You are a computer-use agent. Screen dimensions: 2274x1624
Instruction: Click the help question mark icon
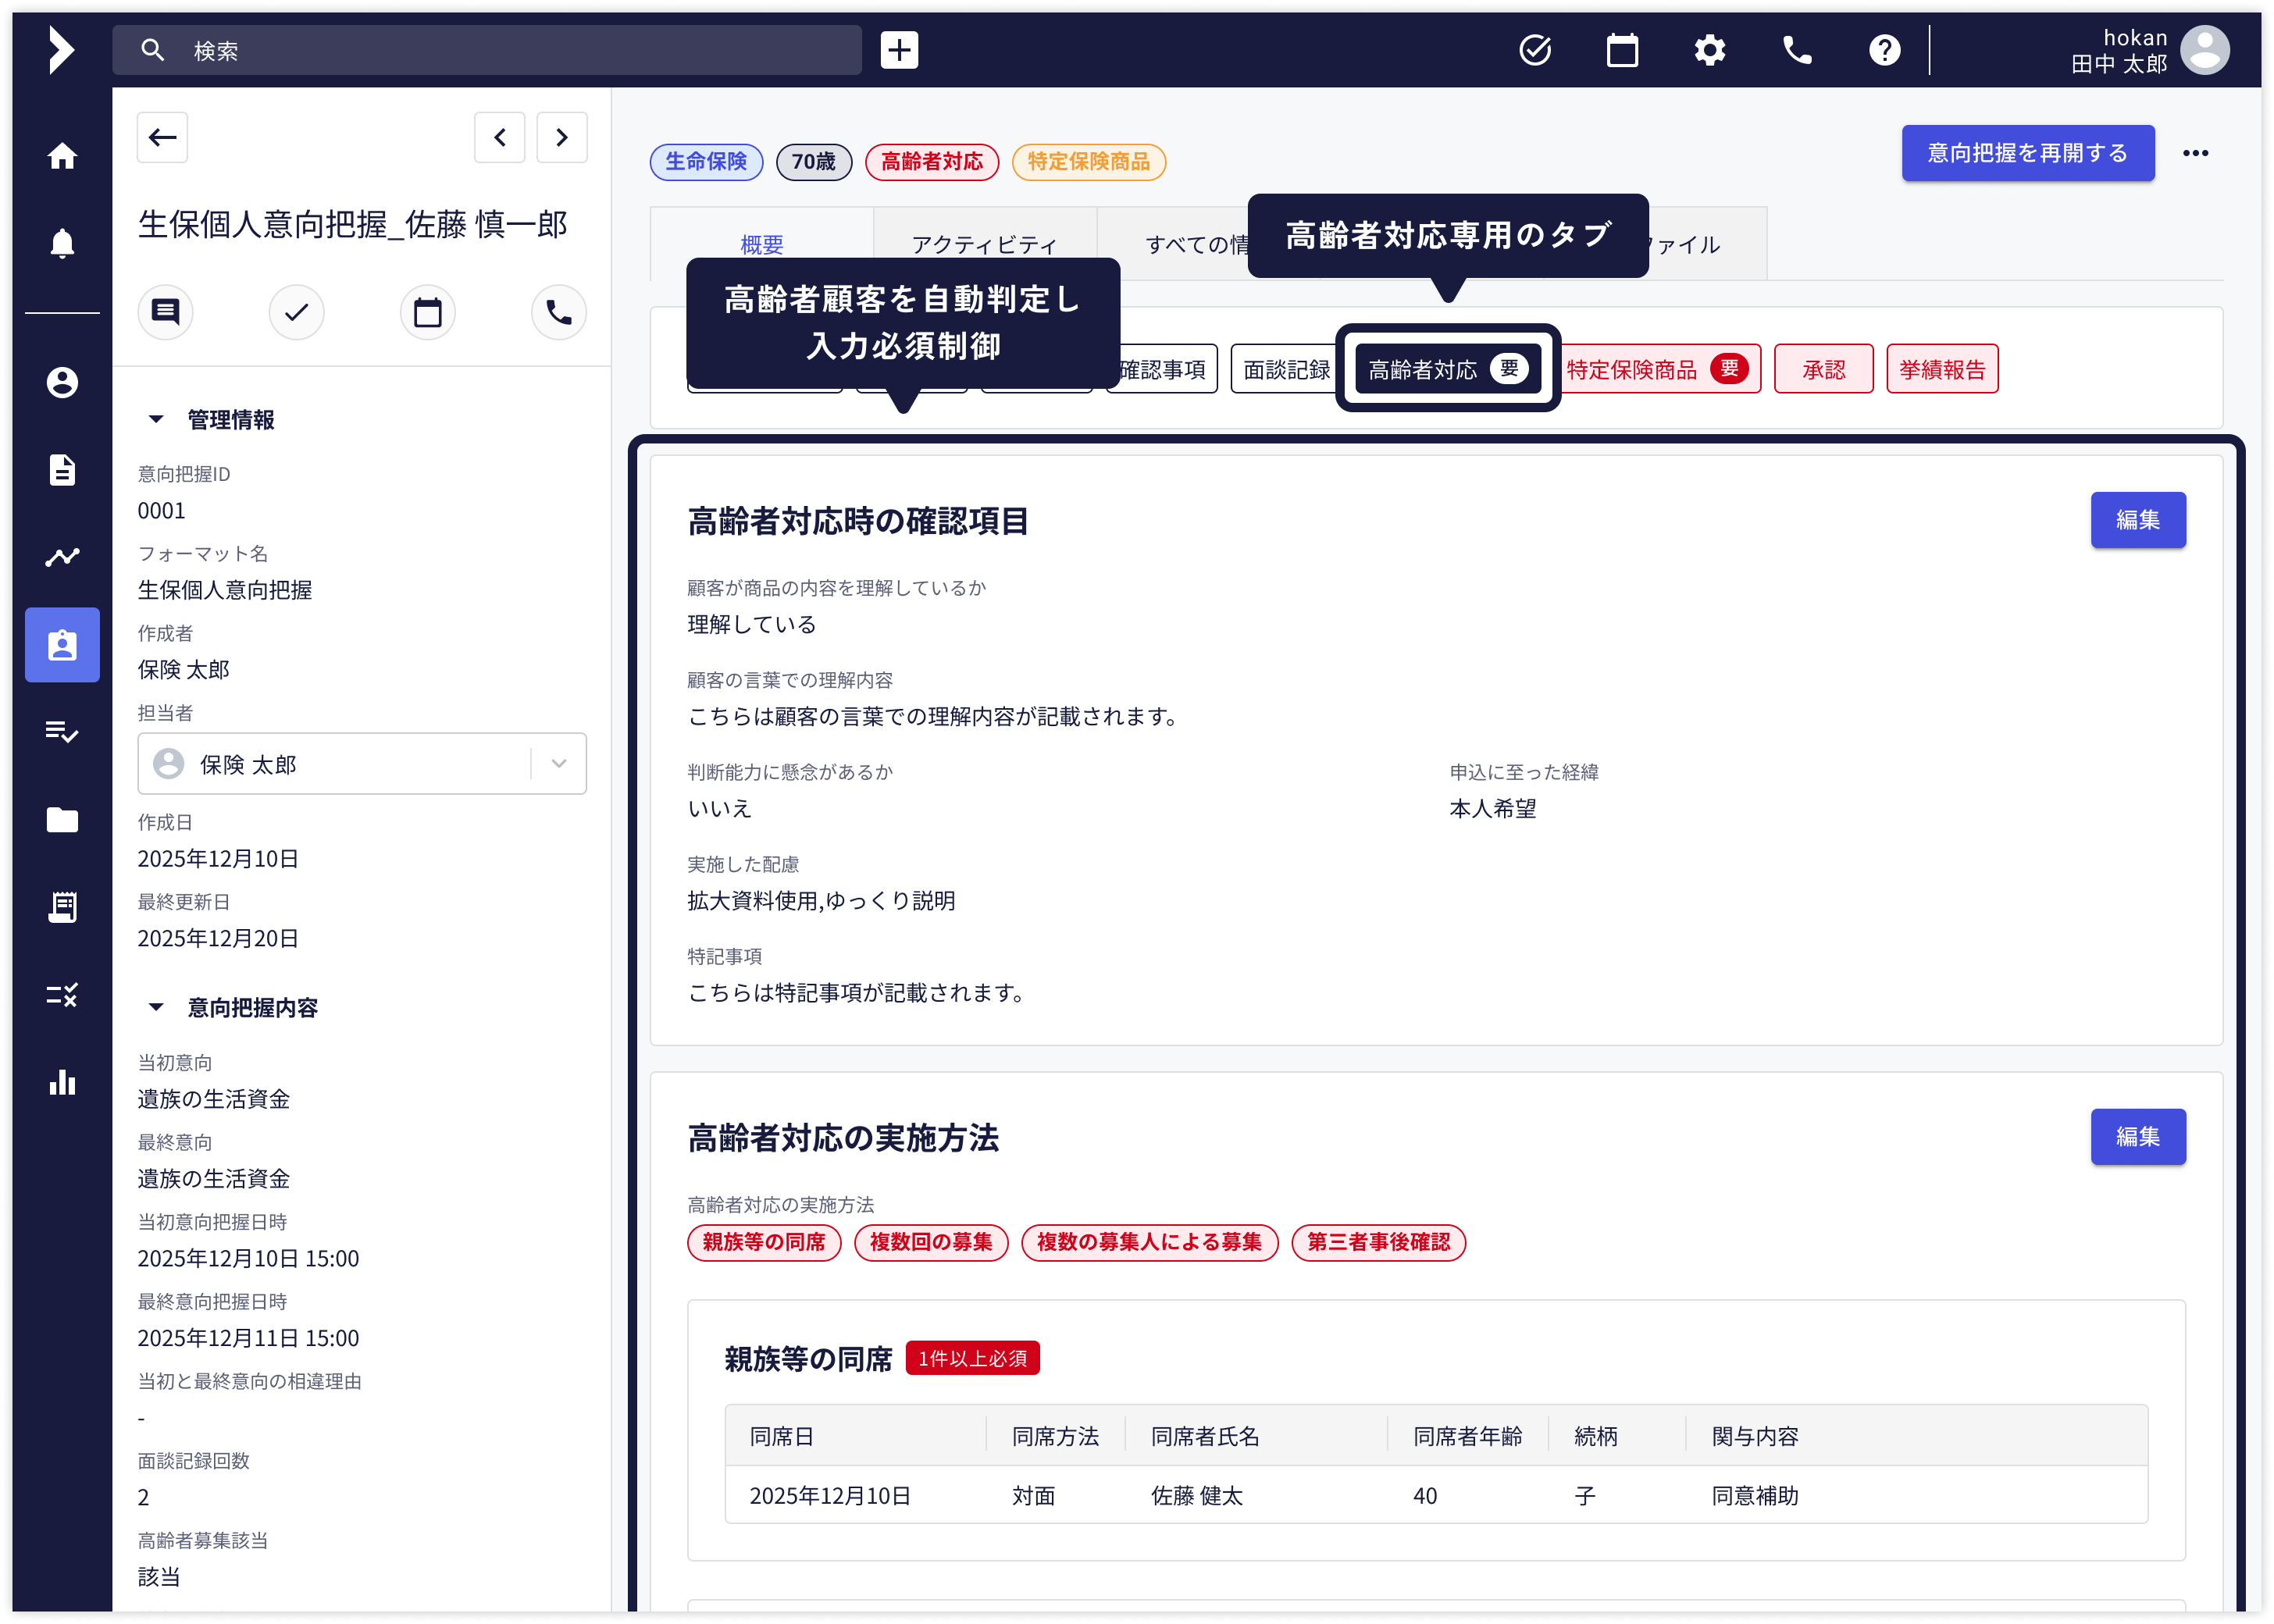(x=1884, y=50)
